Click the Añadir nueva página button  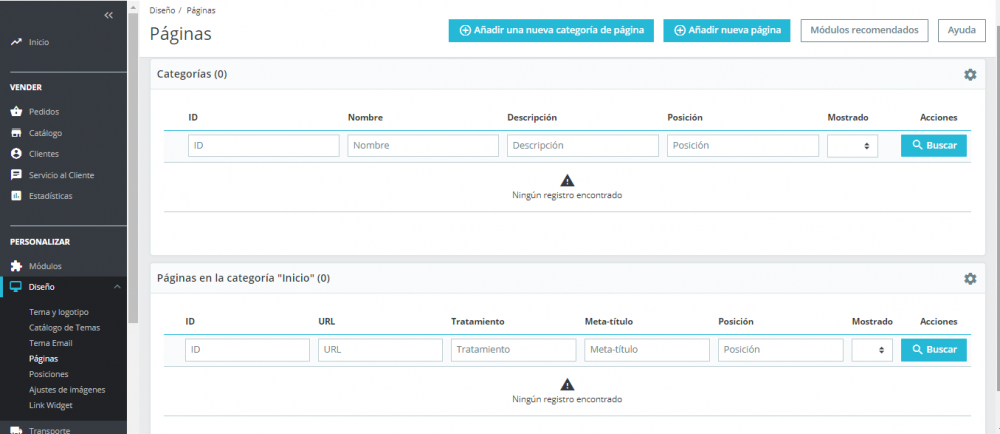tap(727, 31)
